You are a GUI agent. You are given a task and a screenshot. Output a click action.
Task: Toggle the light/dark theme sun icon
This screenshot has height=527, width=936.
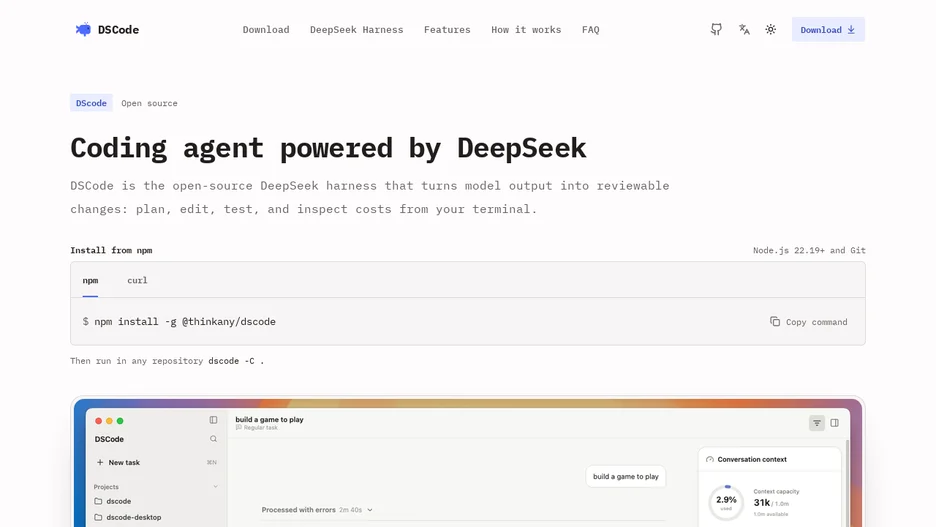[771, 29]
